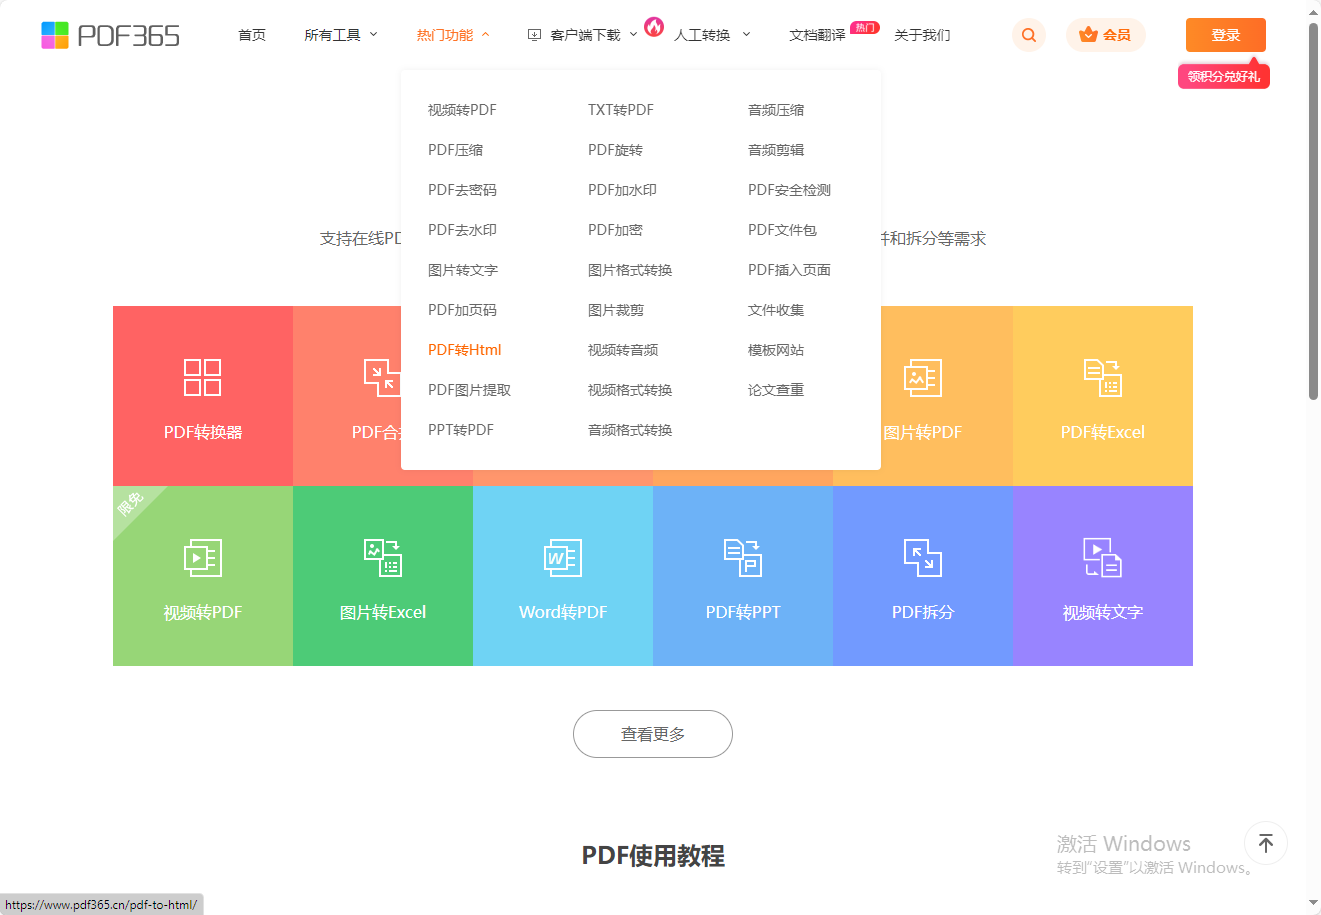Select PDF去水印 from the menu

click(x=462, y=230)
